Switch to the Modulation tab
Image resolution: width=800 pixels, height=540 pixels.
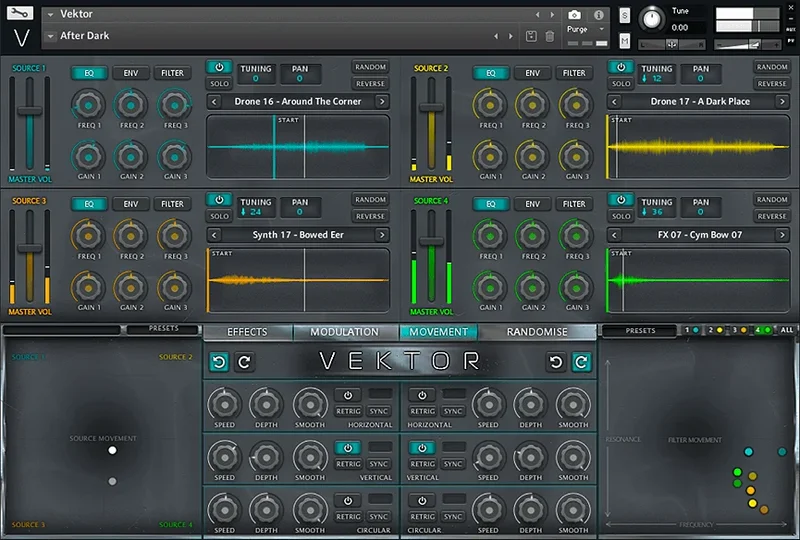[344, 332]
